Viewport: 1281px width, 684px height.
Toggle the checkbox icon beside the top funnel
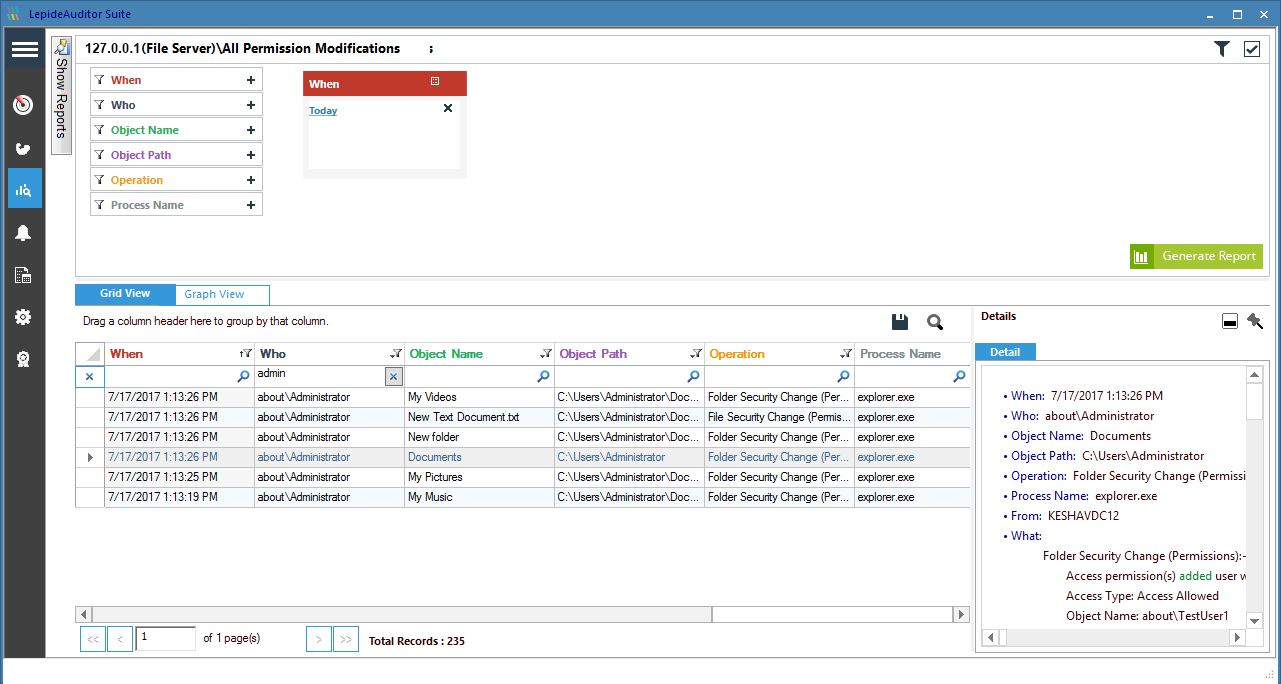pyautogui.click(x=1252, y=49)
